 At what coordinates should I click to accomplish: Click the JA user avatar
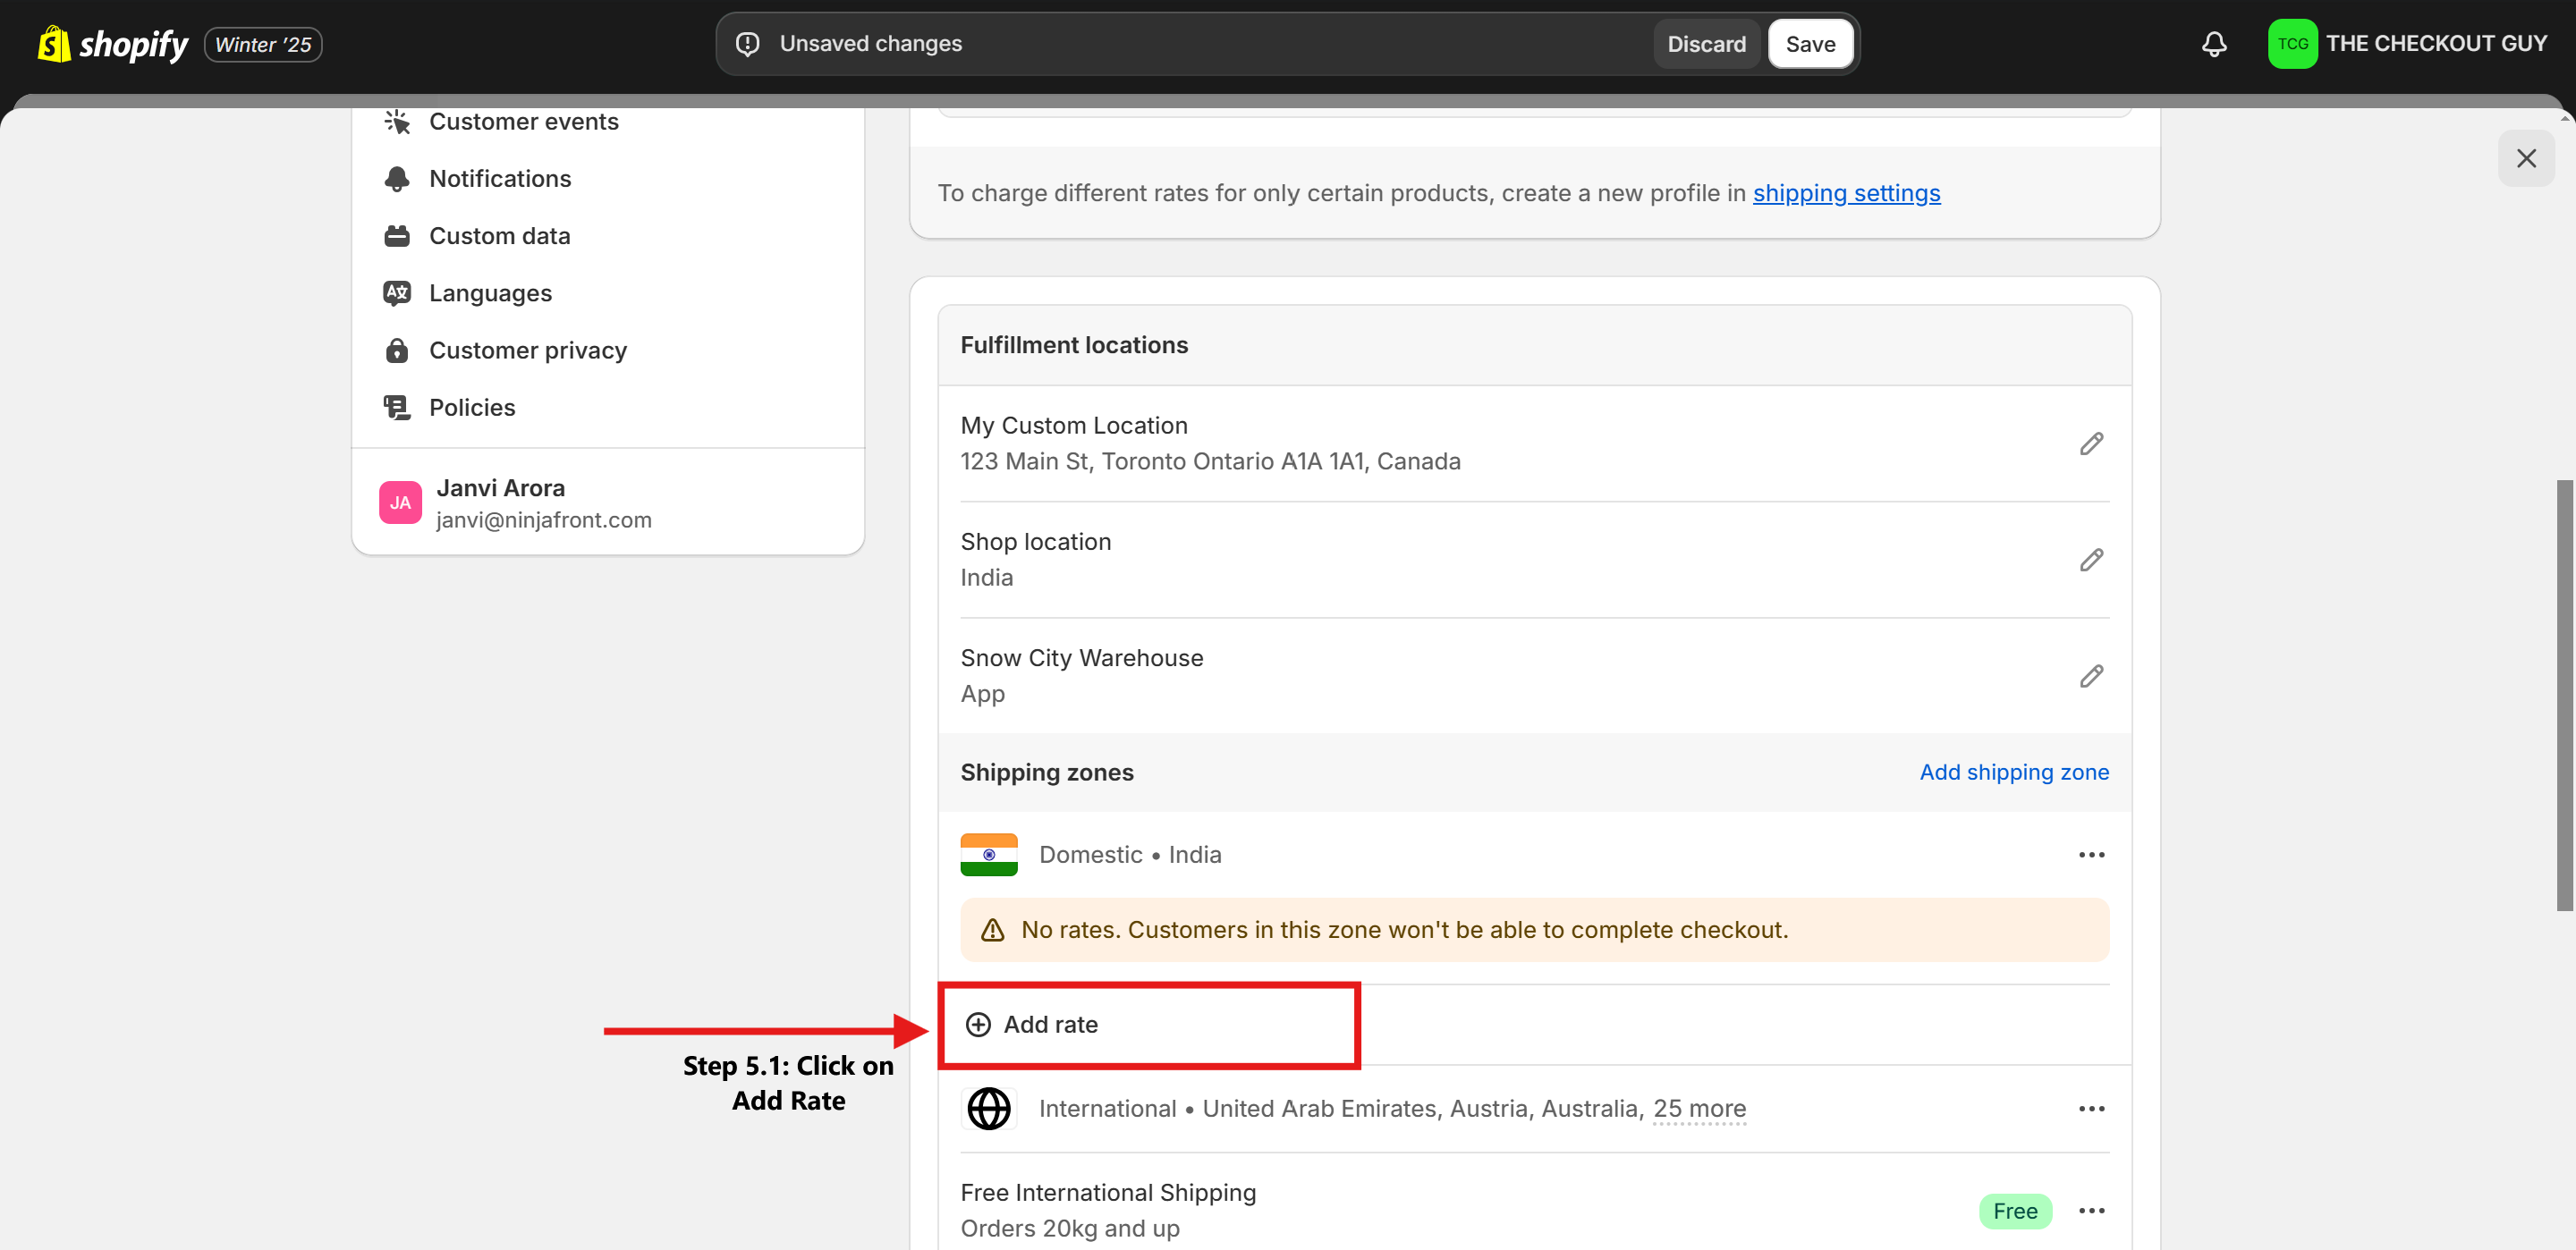[400, 503]
